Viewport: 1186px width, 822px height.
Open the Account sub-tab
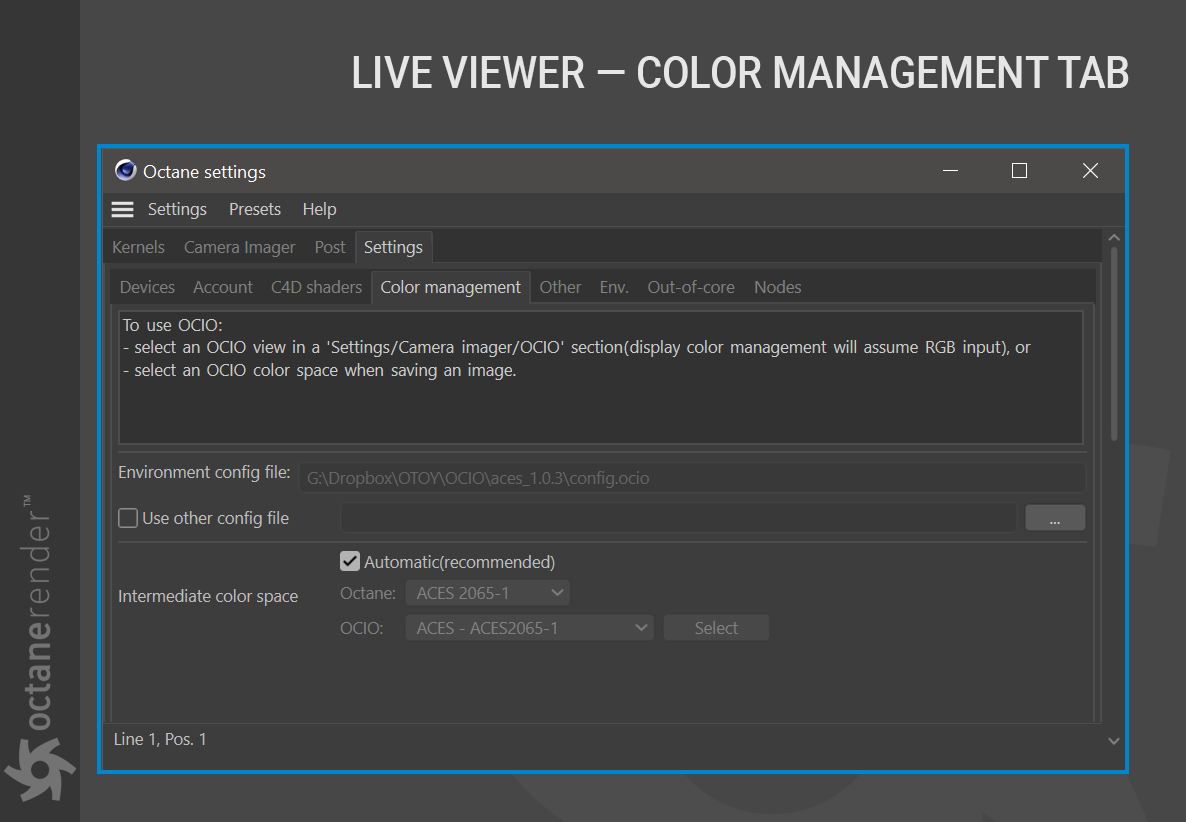pyautogui.click(x=222, y=287)
